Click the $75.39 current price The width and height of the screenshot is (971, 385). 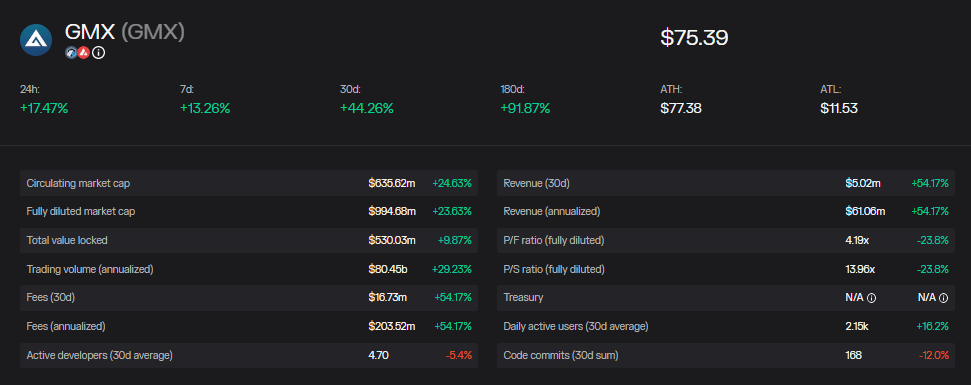coord(694,38)
